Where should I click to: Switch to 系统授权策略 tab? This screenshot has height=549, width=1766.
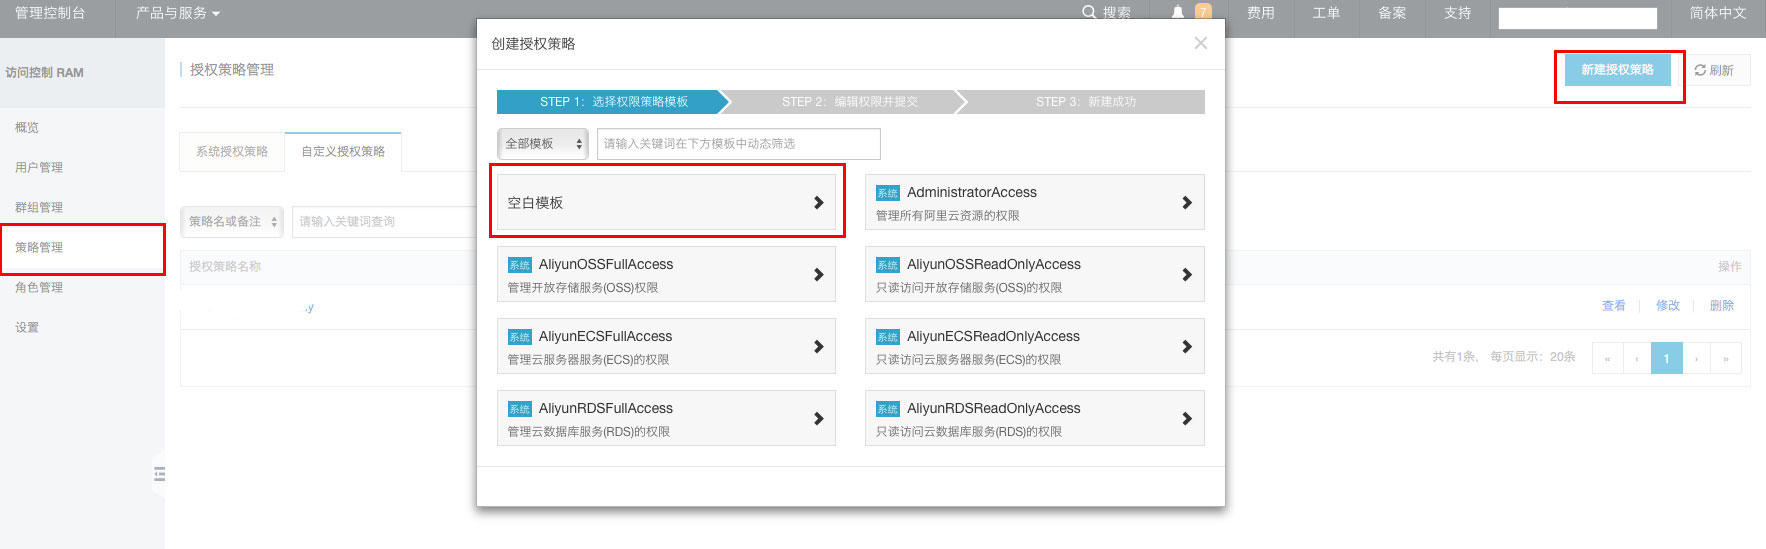(x=232, y=152)
